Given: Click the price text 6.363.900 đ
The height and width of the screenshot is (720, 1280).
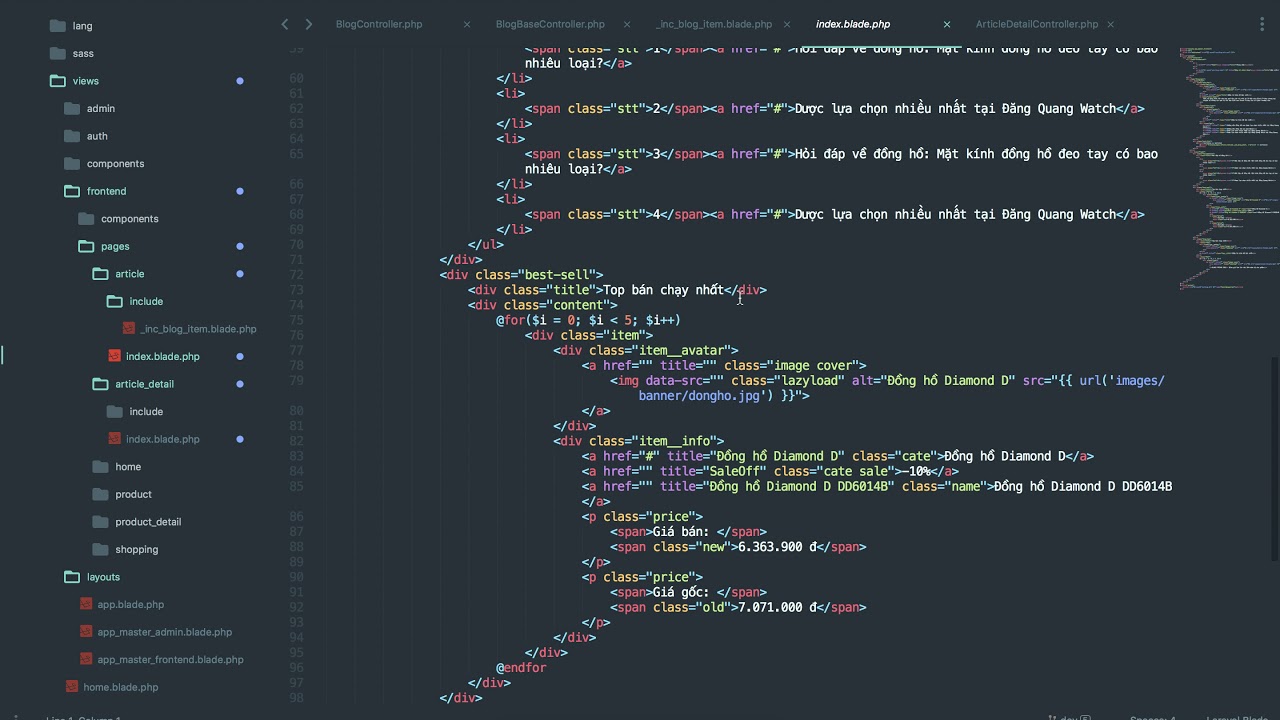Looking at the screenshot, I should tap(777, 547).
